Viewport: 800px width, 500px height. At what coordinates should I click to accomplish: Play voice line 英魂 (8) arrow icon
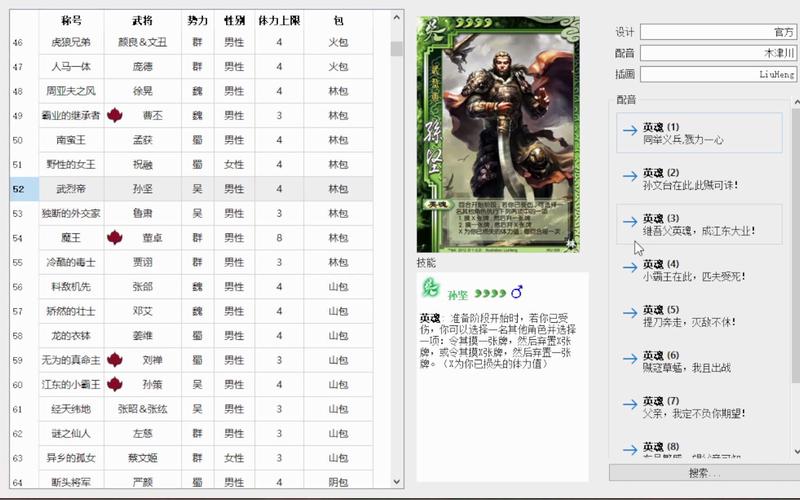click(x=630, y=449)
